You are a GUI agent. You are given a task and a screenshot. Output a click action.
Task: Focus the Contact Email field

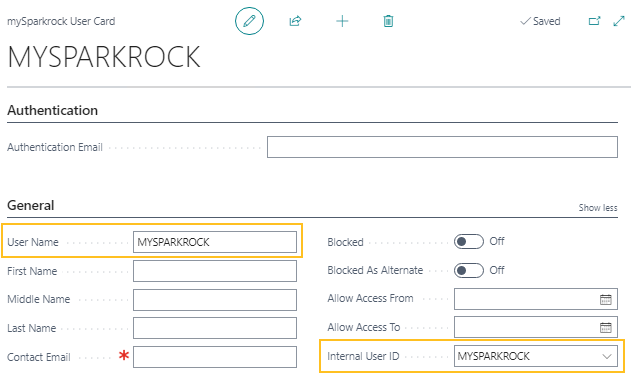215,357
